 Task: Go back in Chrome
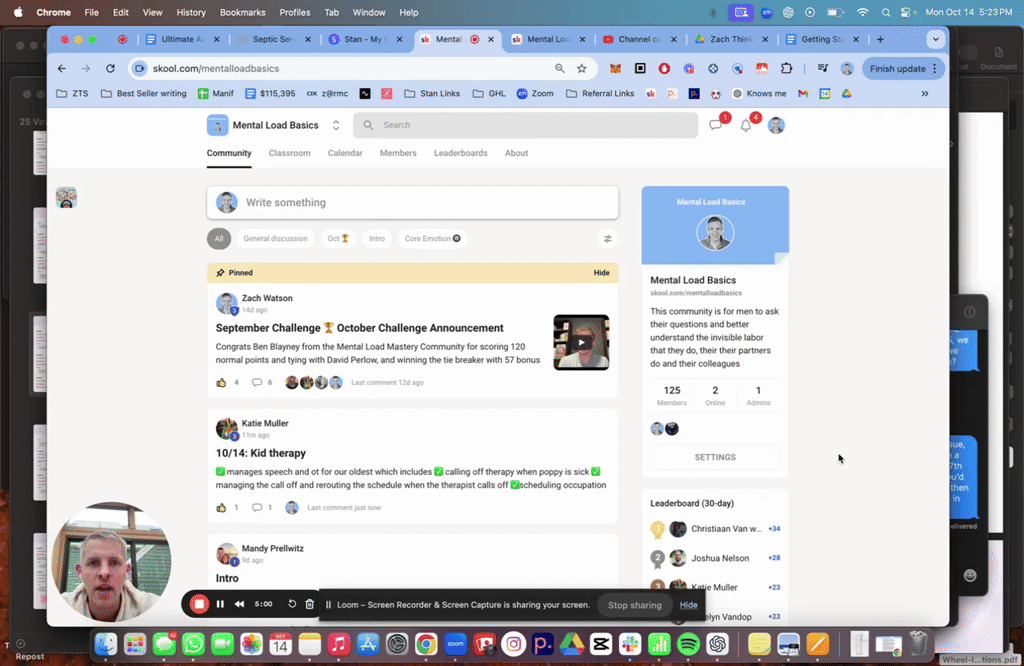[62, 69]
